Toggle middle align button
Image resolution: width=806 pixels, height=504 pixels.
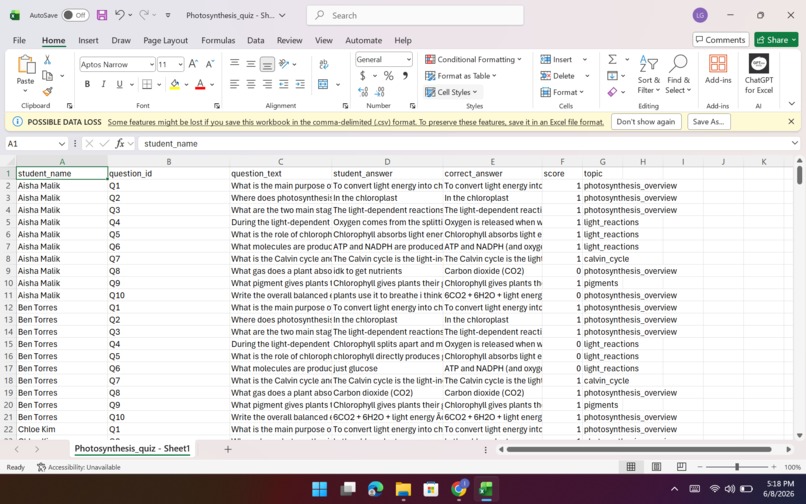[251, 64]
